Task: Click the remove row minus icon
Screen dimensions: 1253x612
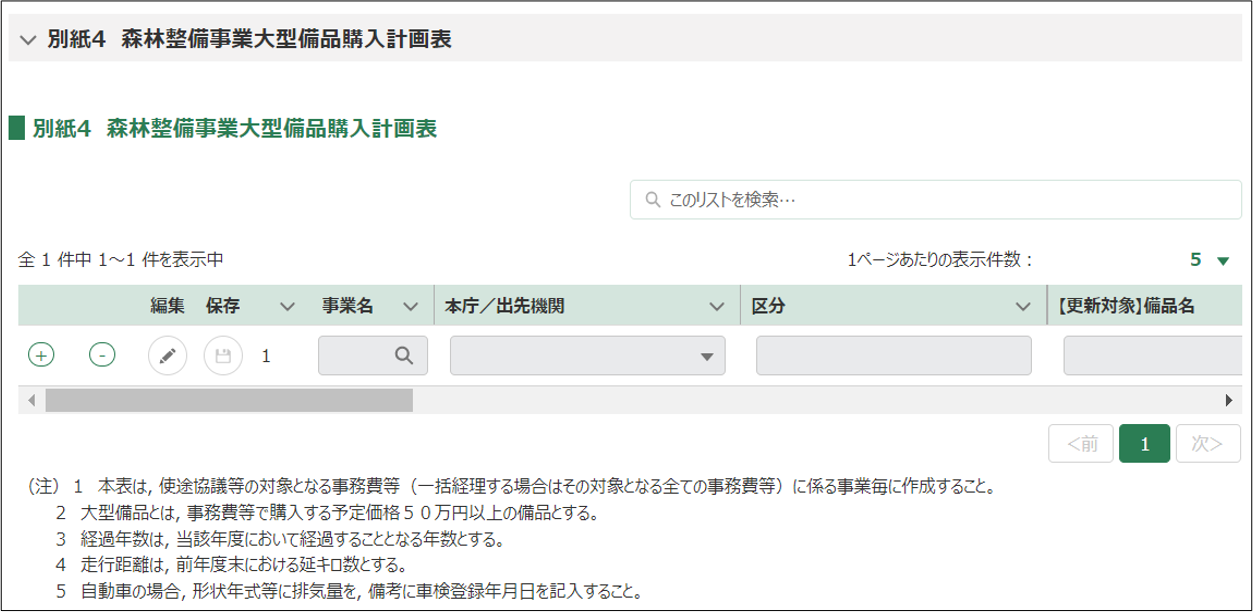Action: [102, 355]
